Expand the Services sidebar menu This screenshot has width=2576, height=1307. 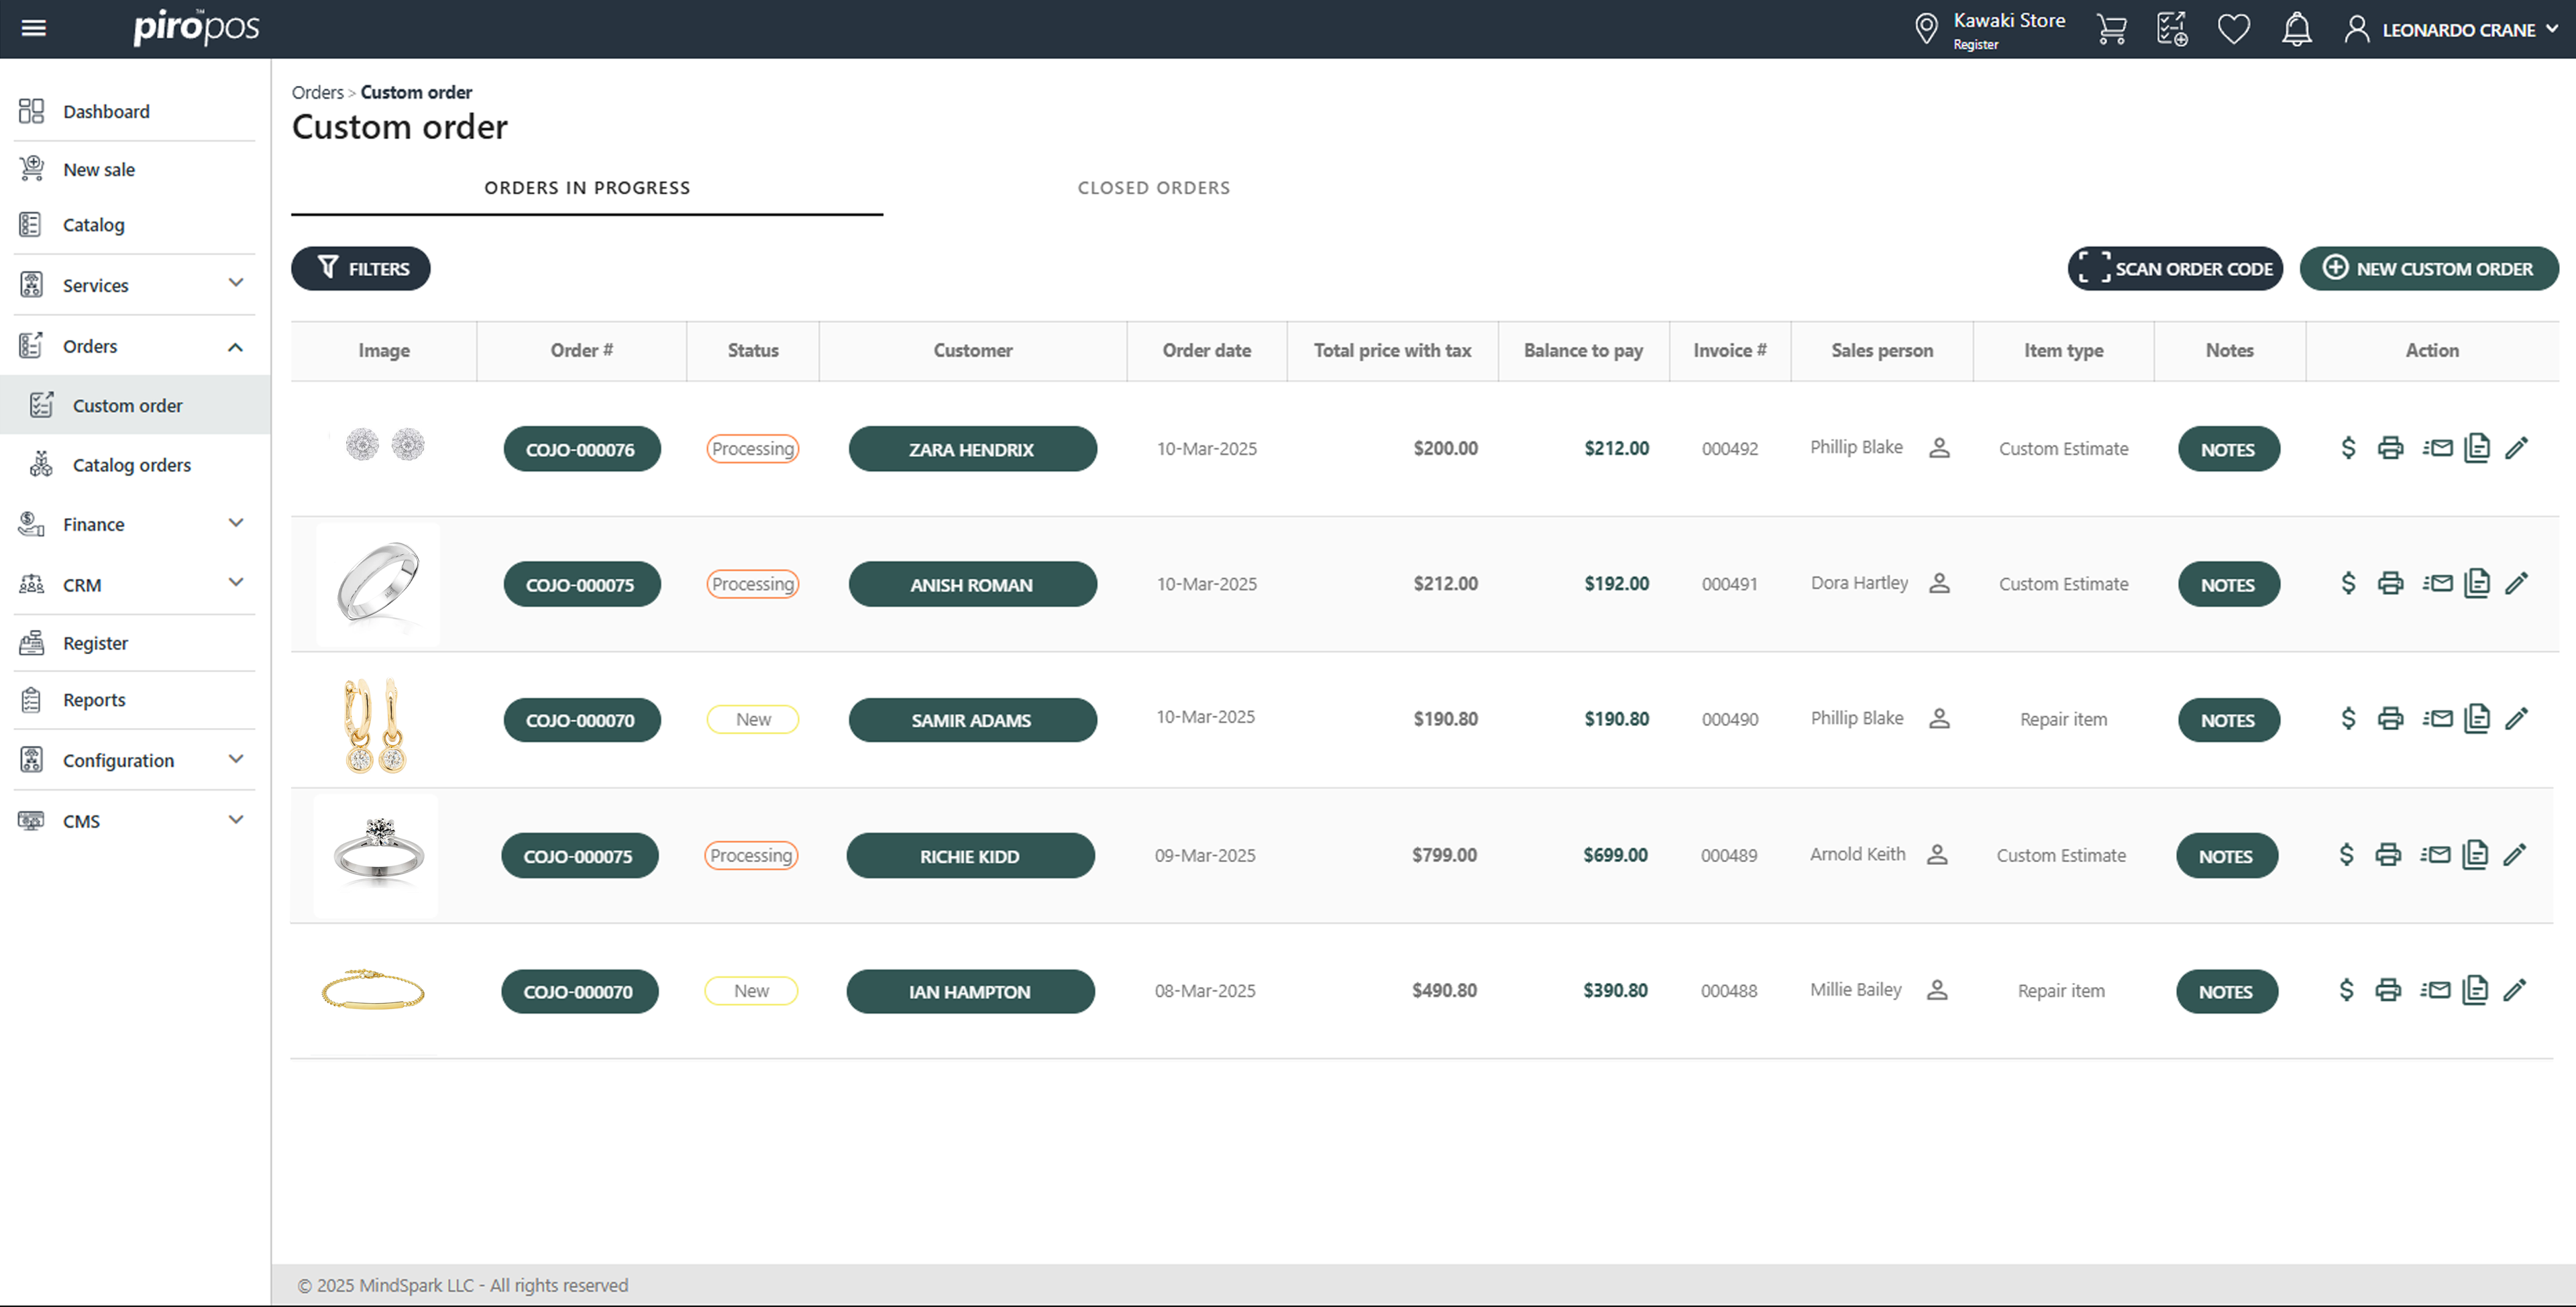(x=236, y=284)
